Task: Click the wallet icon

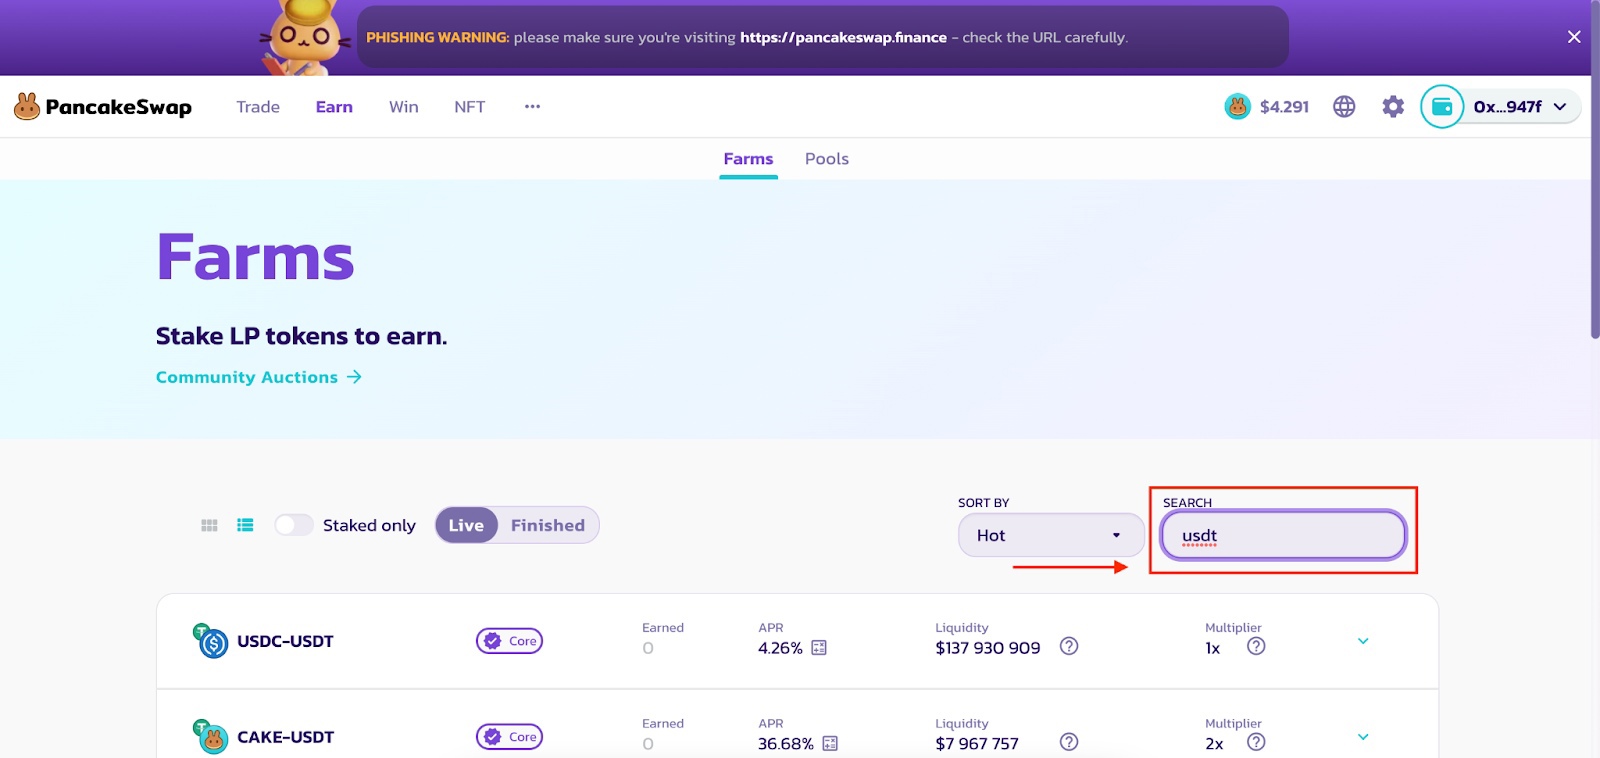Action: [1442, 106]
